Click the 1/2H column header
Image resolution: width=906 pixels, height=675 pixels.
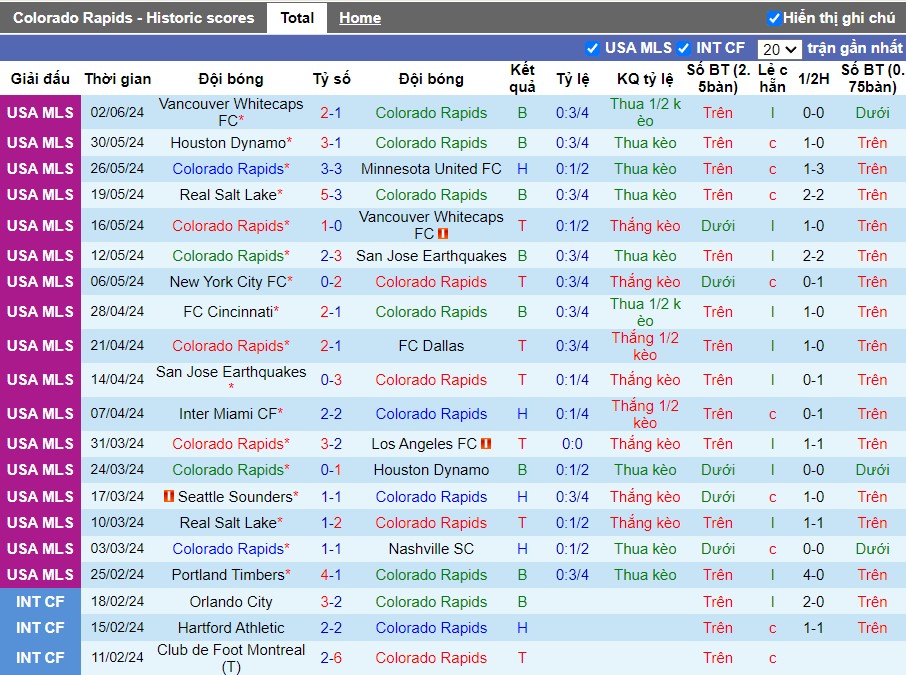pyautogui.click(x=814, y=79)
